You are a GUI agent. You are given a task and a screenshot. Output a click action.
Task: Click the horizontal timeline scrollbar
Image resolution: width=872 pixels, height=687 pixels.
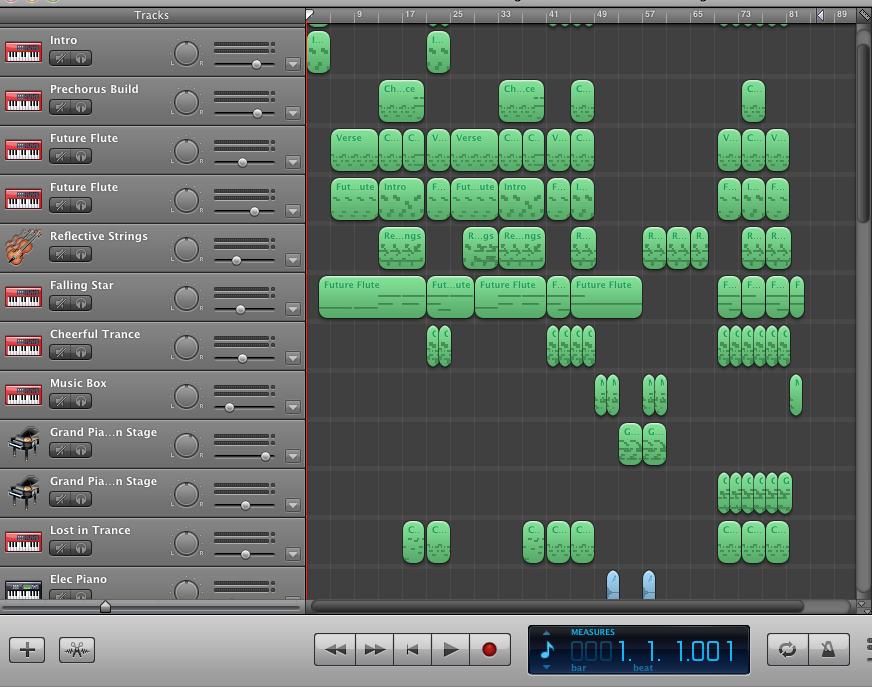point(557,606)
